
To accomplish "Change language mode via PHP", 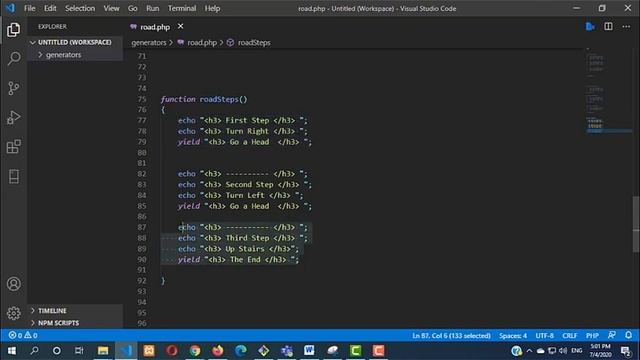I will [592, 336].
